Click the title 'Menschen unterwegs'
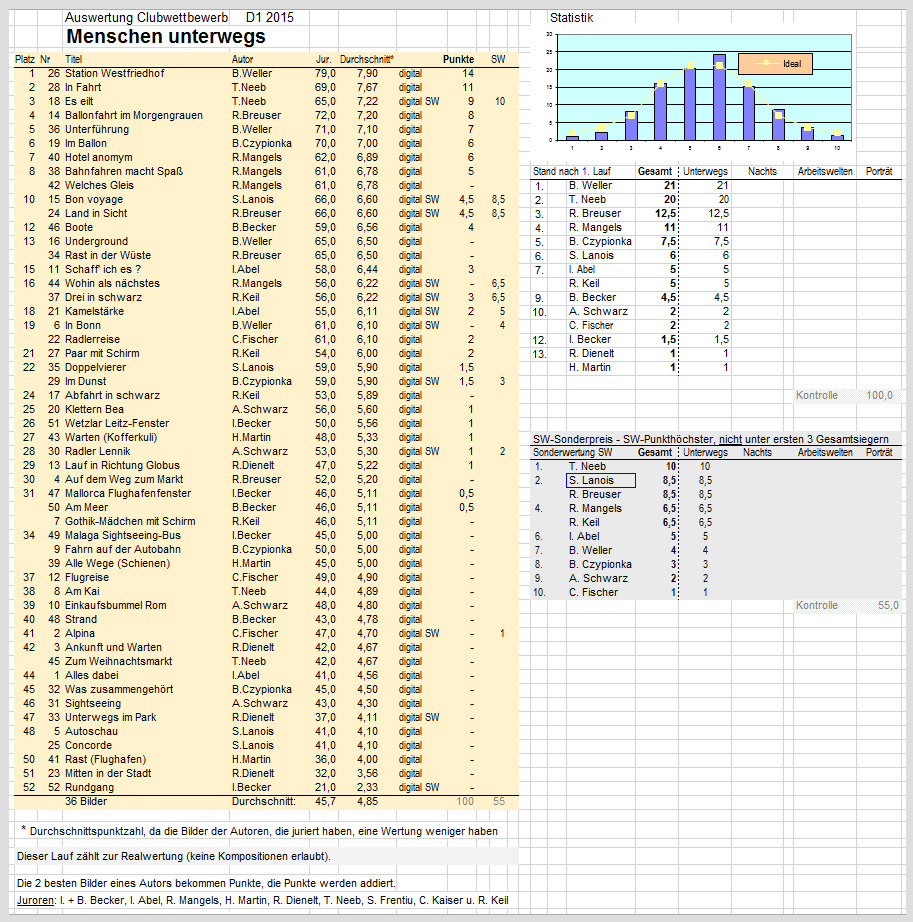 coord(166,36)
